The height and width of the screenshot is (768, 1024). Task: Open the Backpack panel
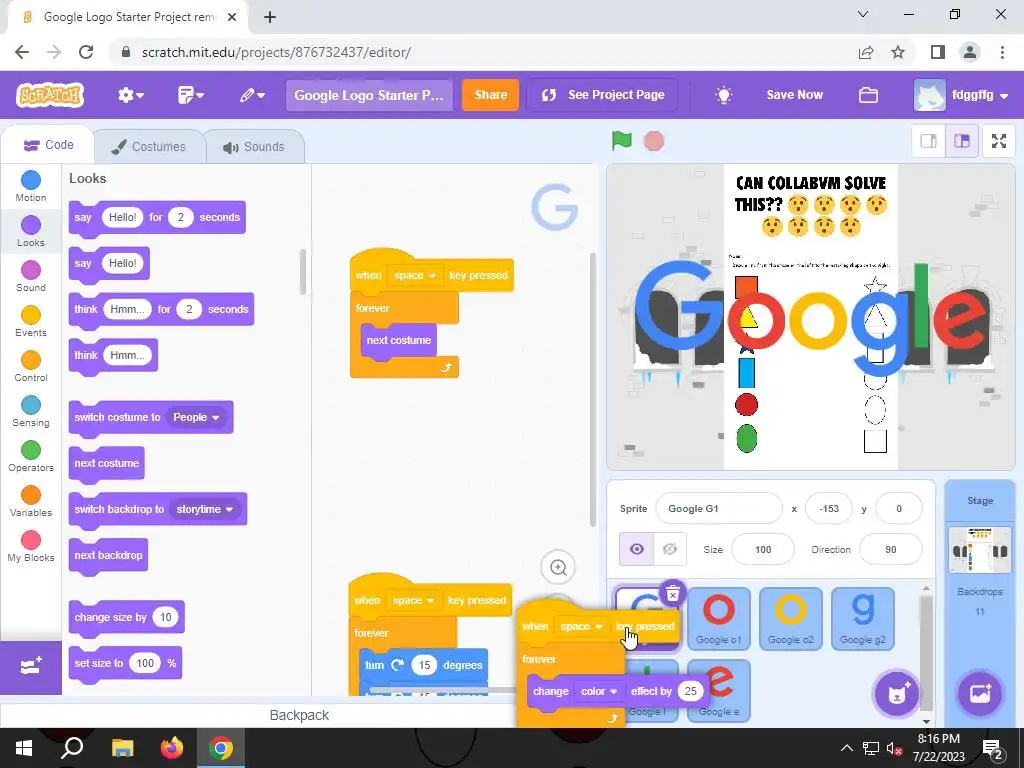point(299,715)
